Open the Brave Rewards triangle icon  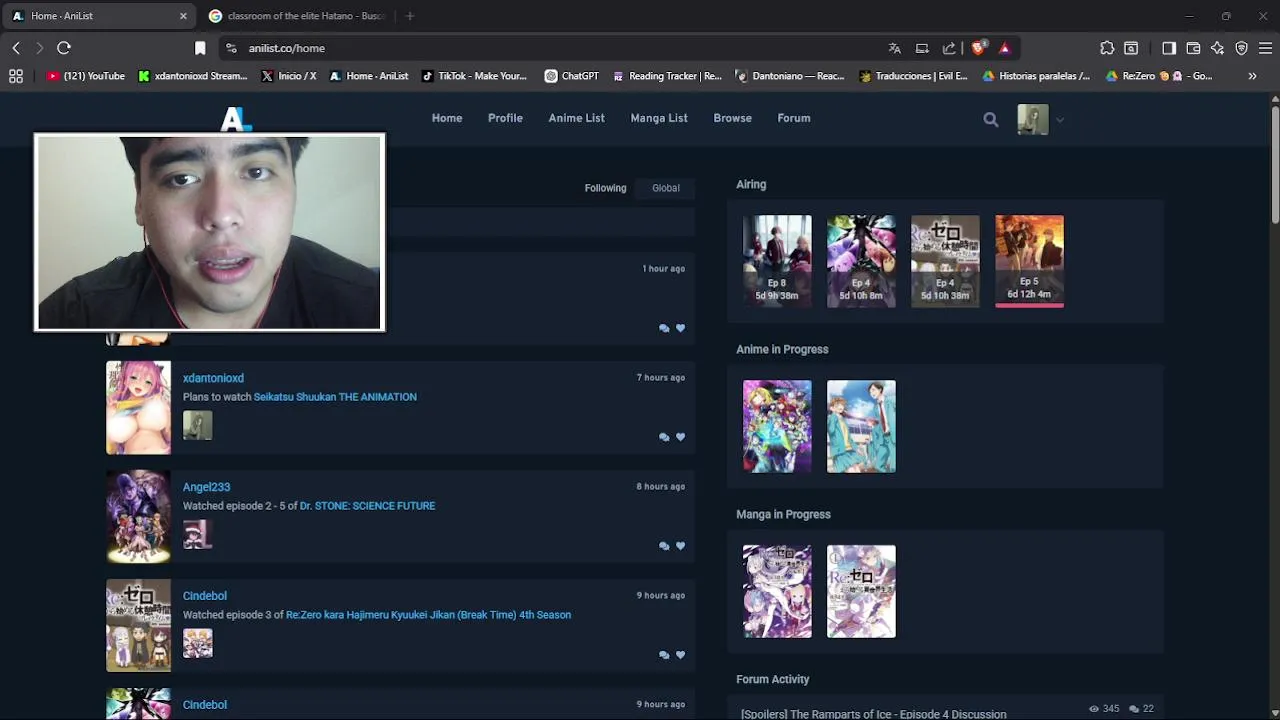(x=1004, y=48)
